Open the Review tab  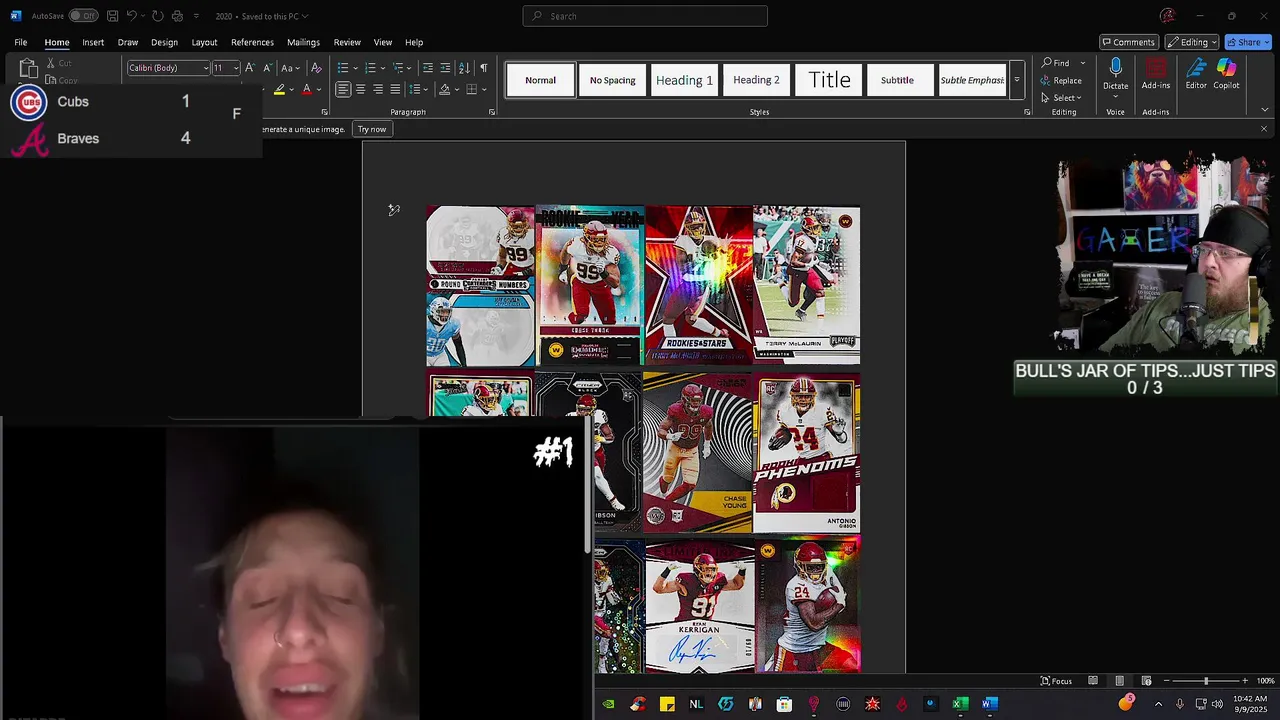(x=347, y=42)
